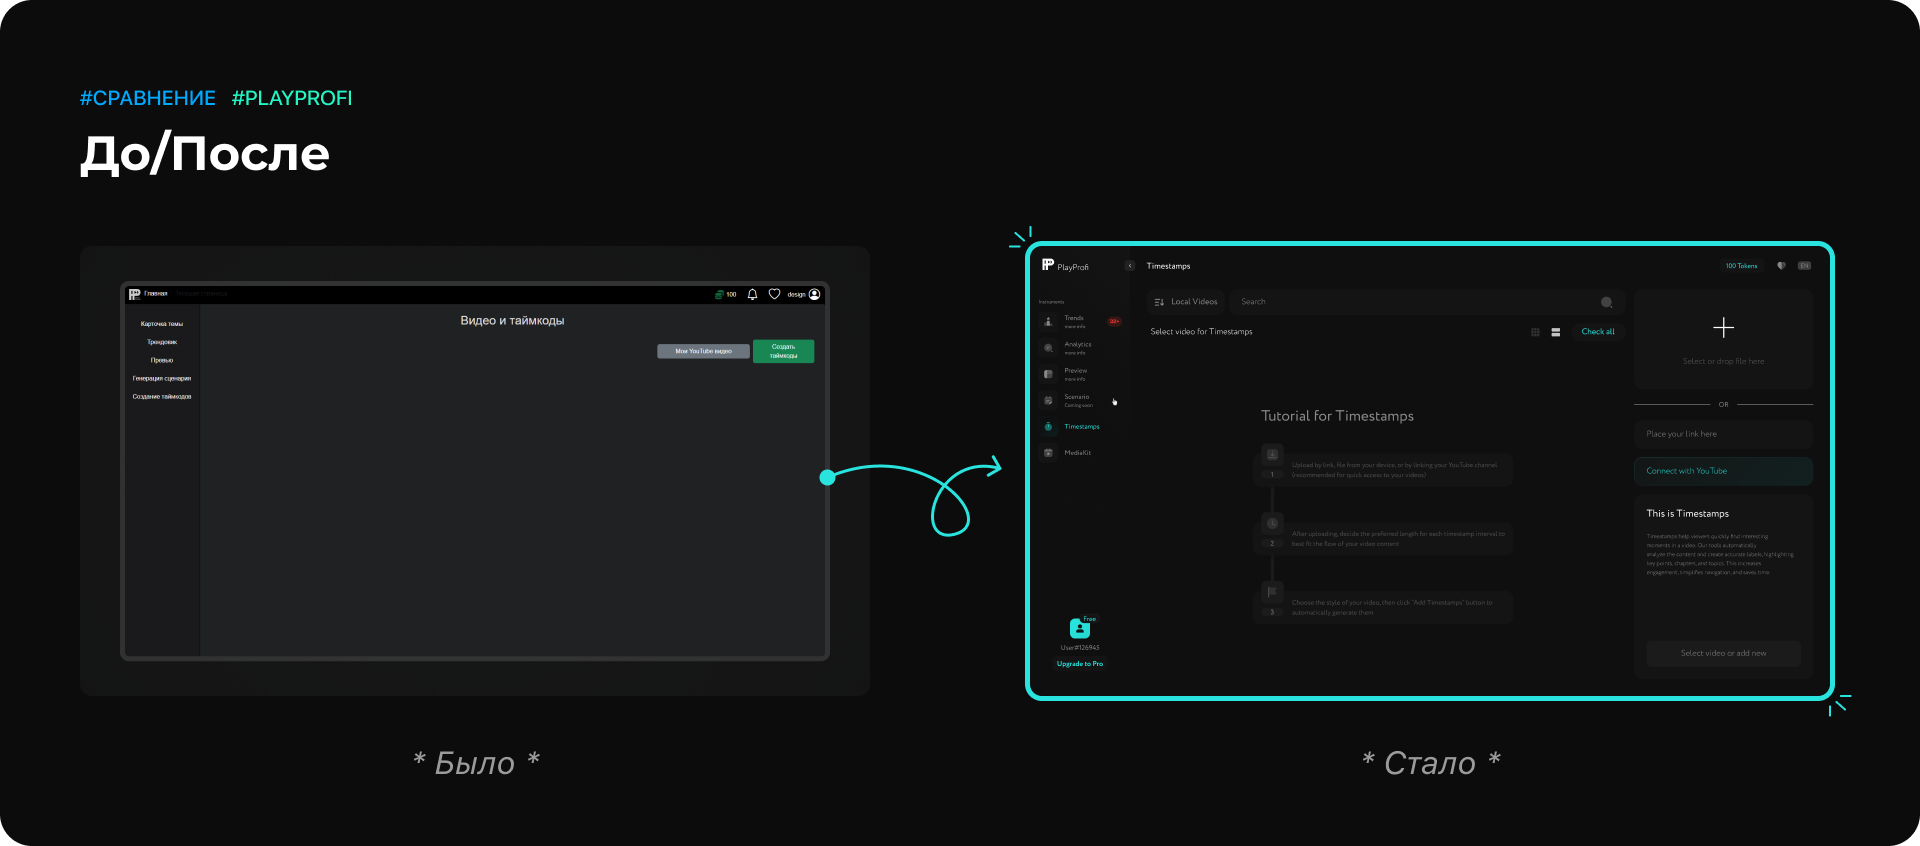Switch to list view layout
Viewport: 1920px width, 846px height.
pos(1556,332)
